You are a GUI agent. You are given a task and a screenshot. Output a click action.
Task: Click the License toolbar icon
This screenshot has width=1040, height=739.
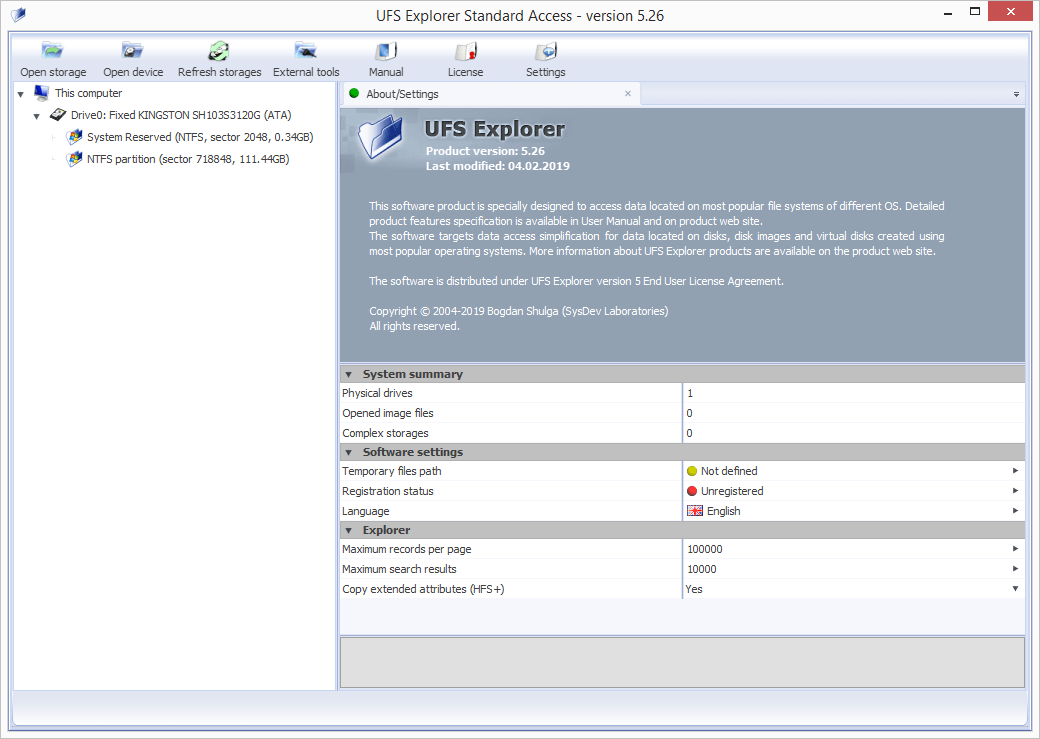tap(465, 52)
